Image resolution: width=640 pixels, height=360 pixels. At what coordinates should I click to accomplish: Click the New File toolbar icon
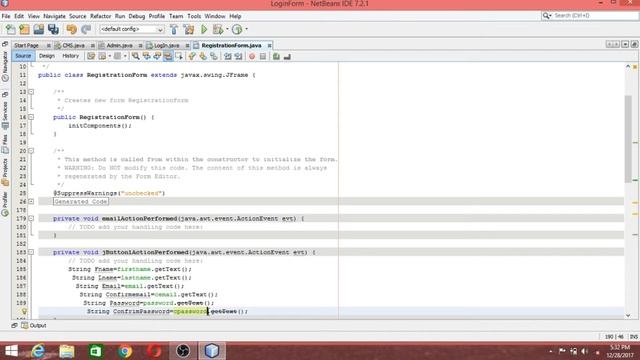10,29
